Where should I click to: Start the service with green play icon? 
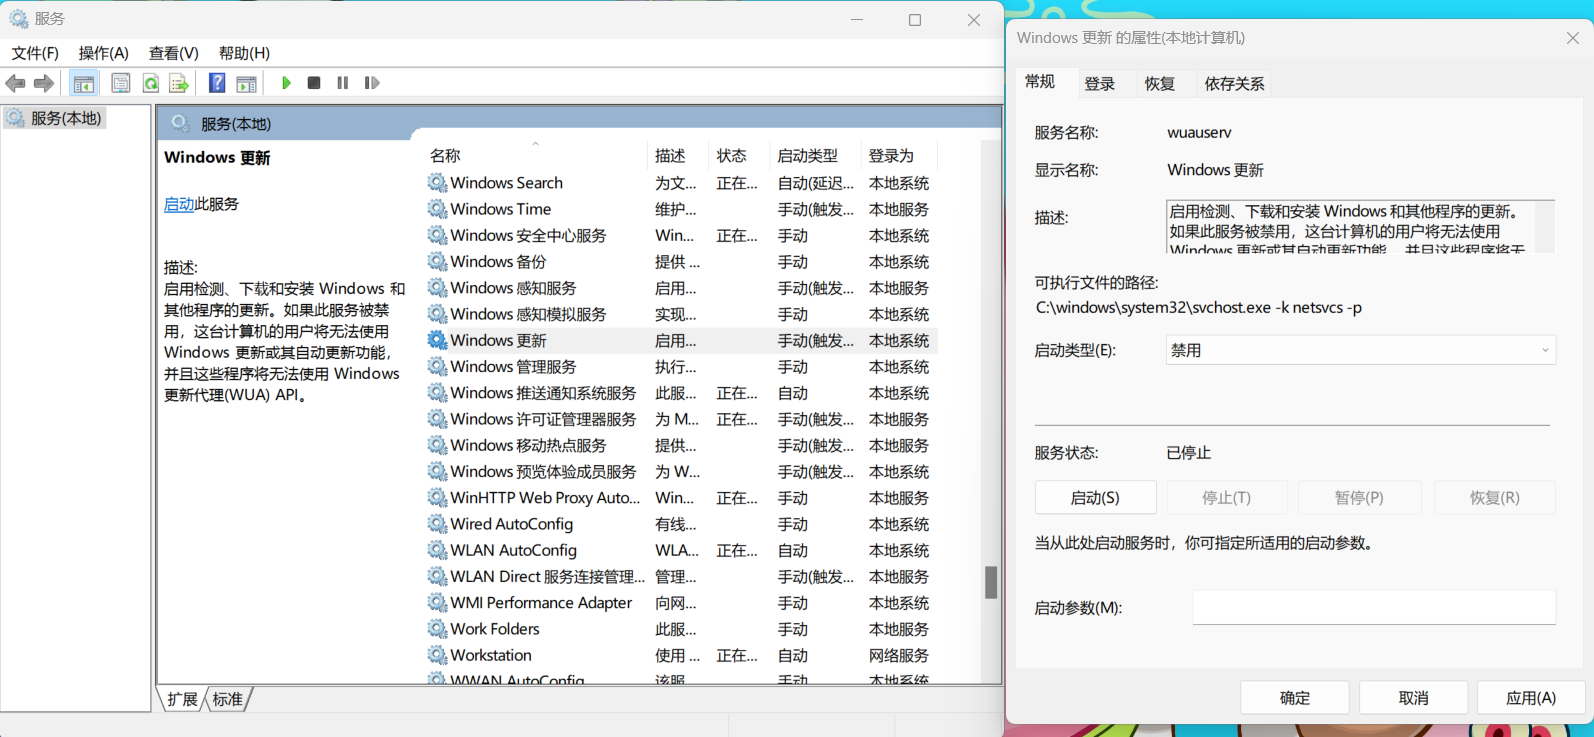[x=286, y=83]
